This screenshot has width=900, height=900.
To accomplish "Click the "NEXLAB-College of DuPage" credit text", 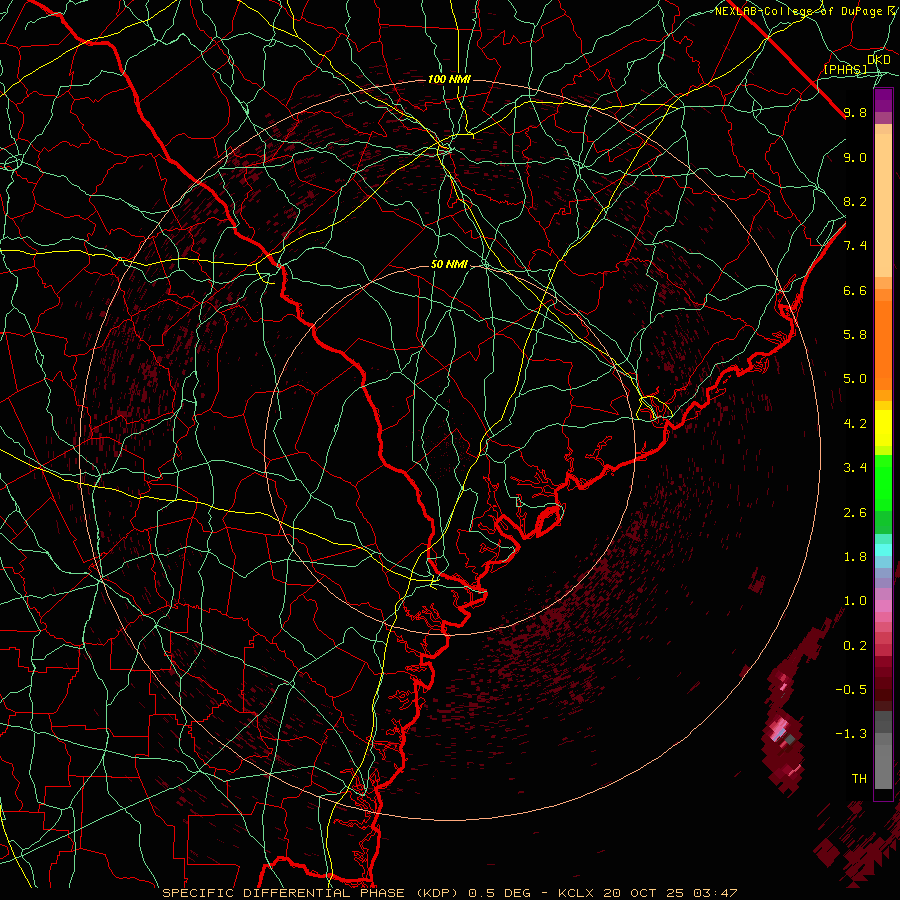I will click(x=798, y=11).
